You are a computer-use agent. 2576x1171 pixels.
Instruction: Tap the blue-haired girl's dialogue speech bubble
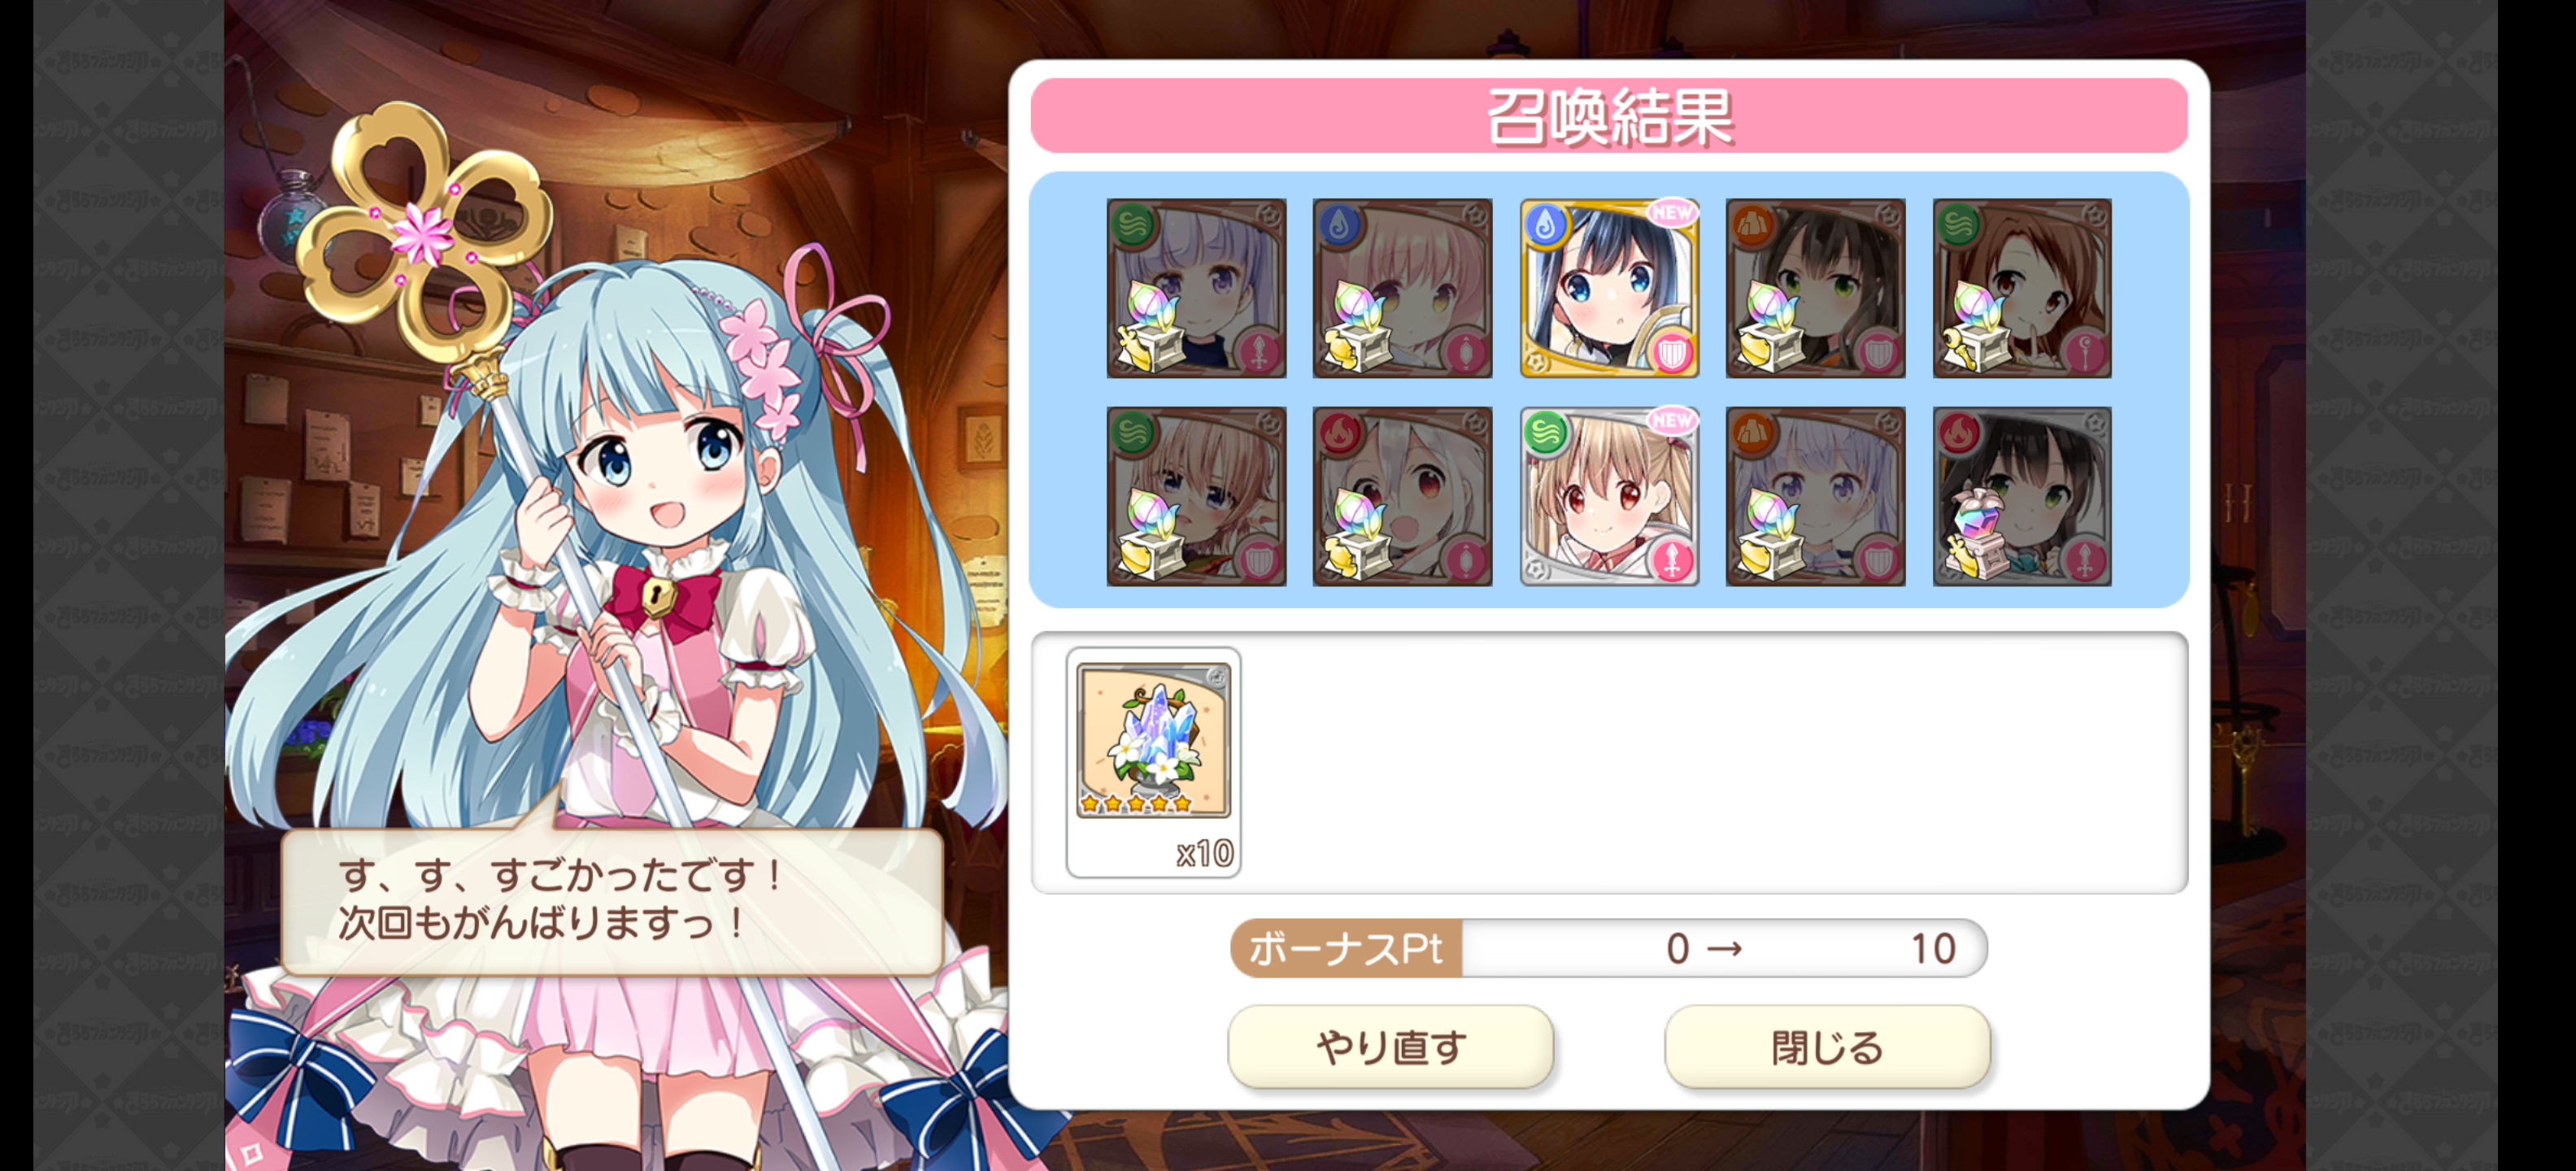pos(612,900)
